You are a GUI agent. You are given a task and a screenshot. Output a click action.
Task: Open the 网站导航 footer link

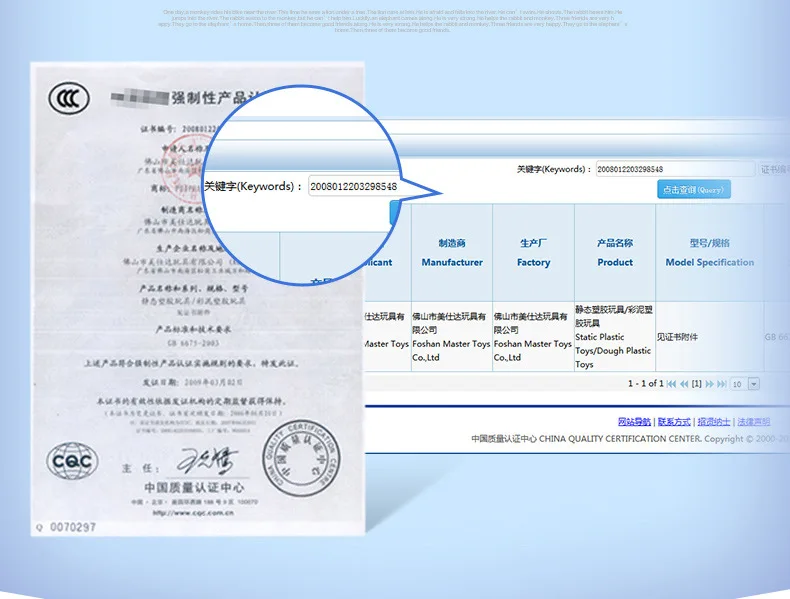click(634, 422)
